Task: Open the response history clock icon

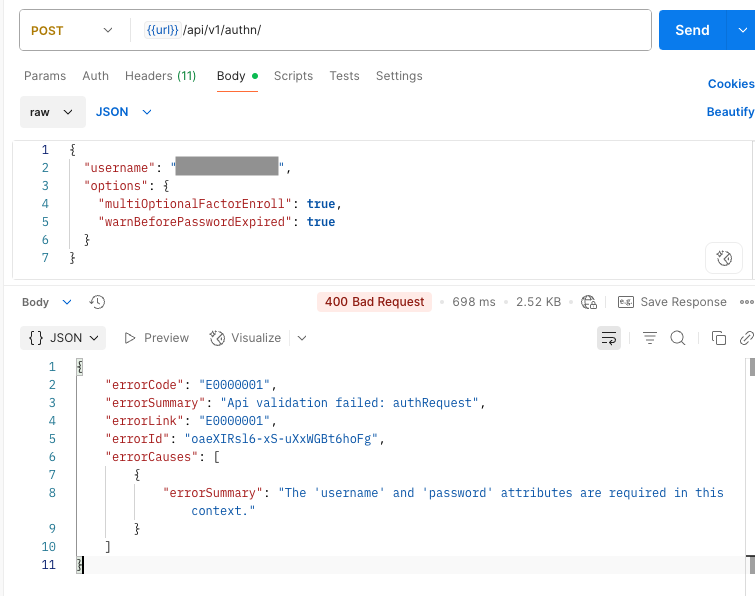Action: click(97, 302)
